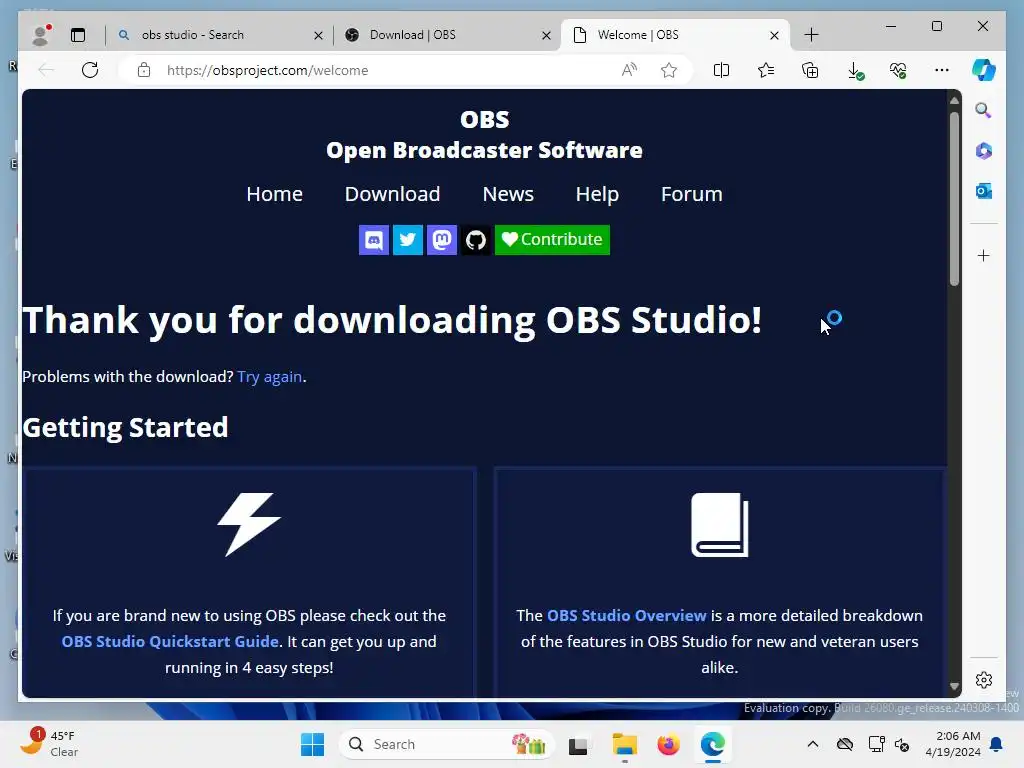
Task: Open the weather widget showing 45°F
Action: (x=49, y=744)
